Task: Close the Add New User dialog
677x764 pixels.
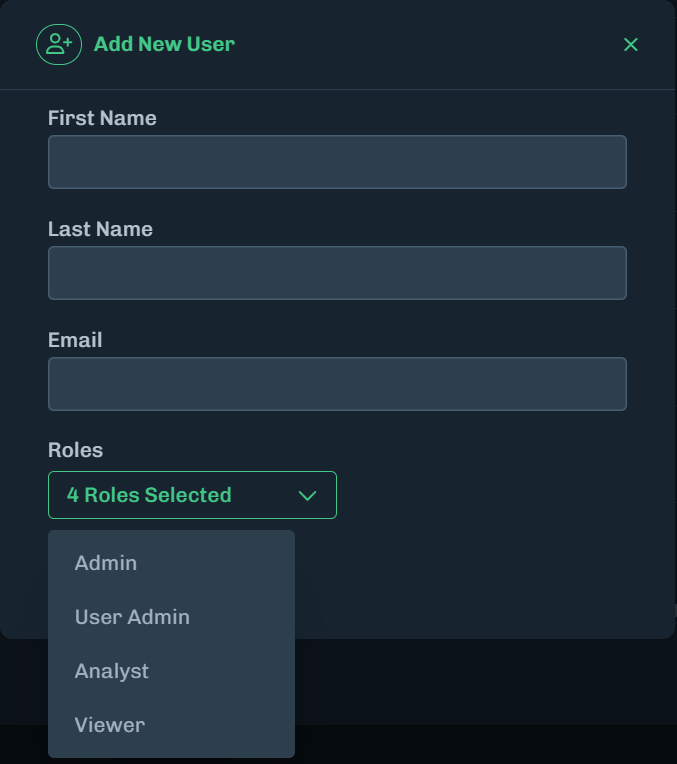Action: [x=631, y=44]
